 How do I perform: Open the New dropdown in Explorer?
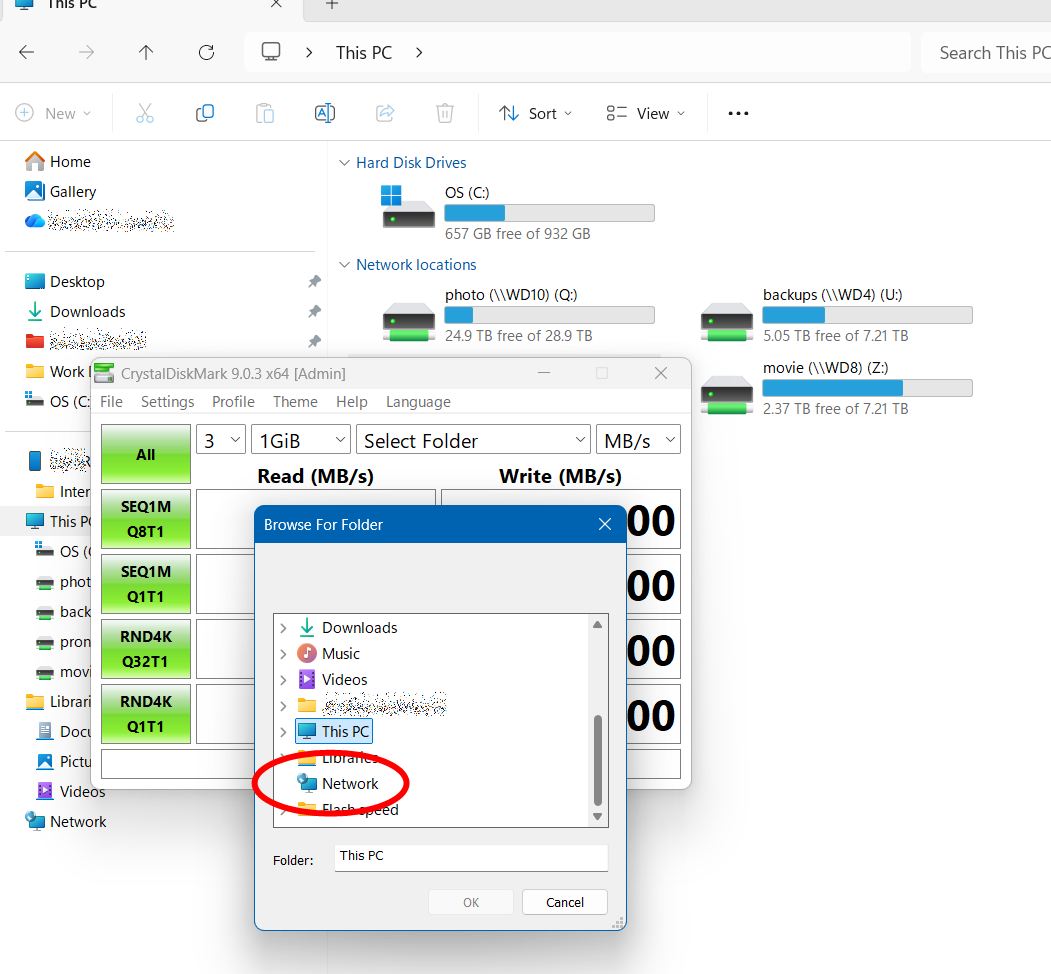coord(53,113)
